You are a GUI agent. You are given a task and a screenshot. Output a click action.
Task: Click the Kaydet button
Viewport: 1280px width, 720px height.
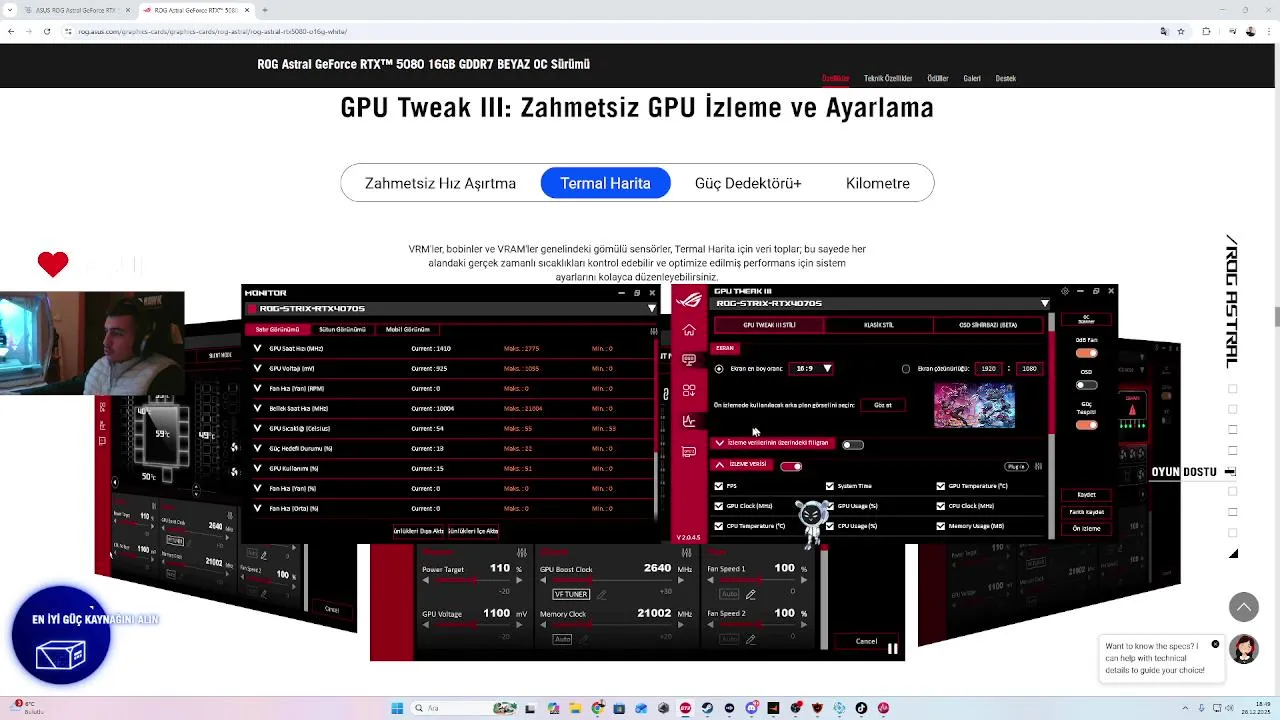[1087, 495]
